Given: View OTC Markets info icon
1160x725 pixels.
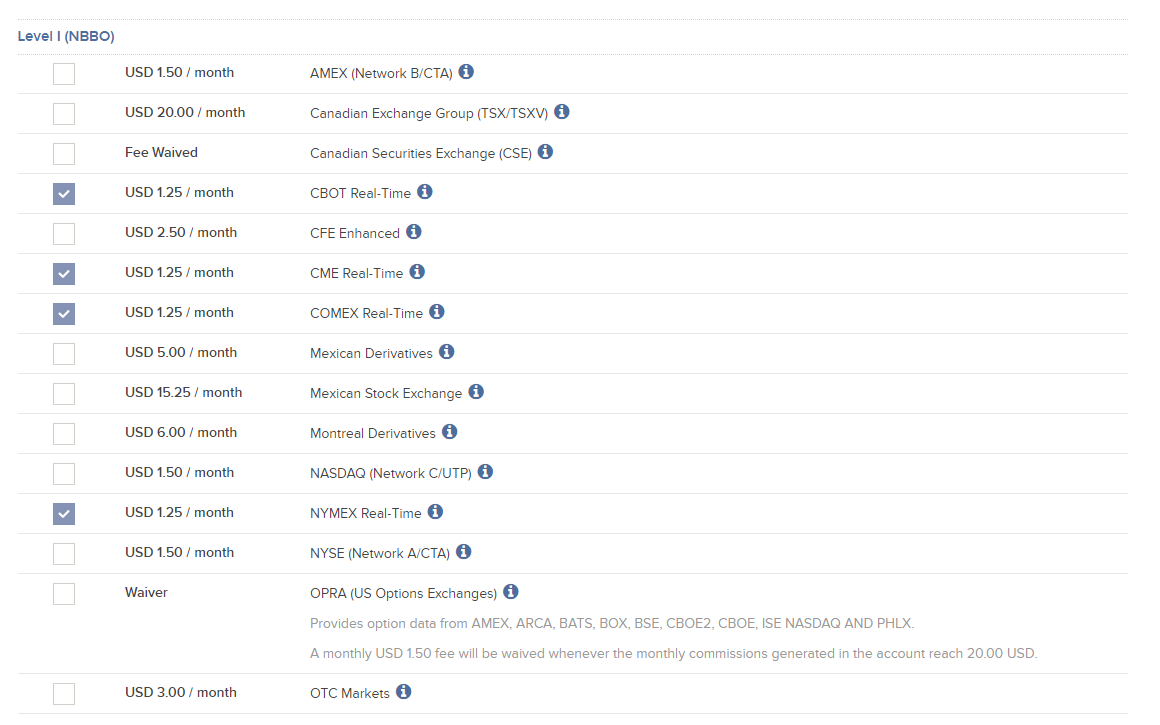Looking at the screenshot, I should 404,691.
